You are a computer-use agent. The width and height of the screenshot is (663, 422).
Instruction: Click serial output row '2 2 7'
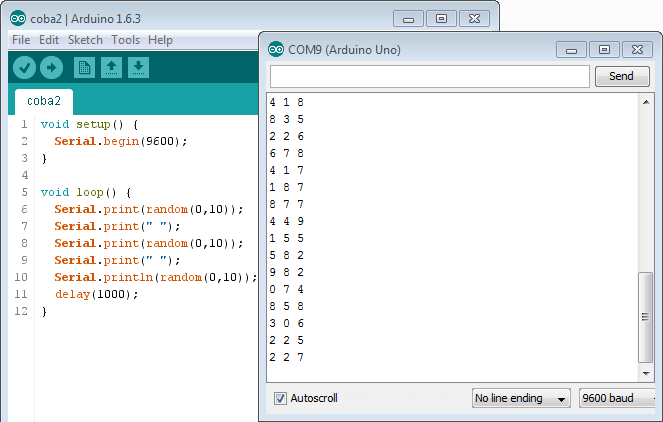pyautogui.click(x=287, y=357)
